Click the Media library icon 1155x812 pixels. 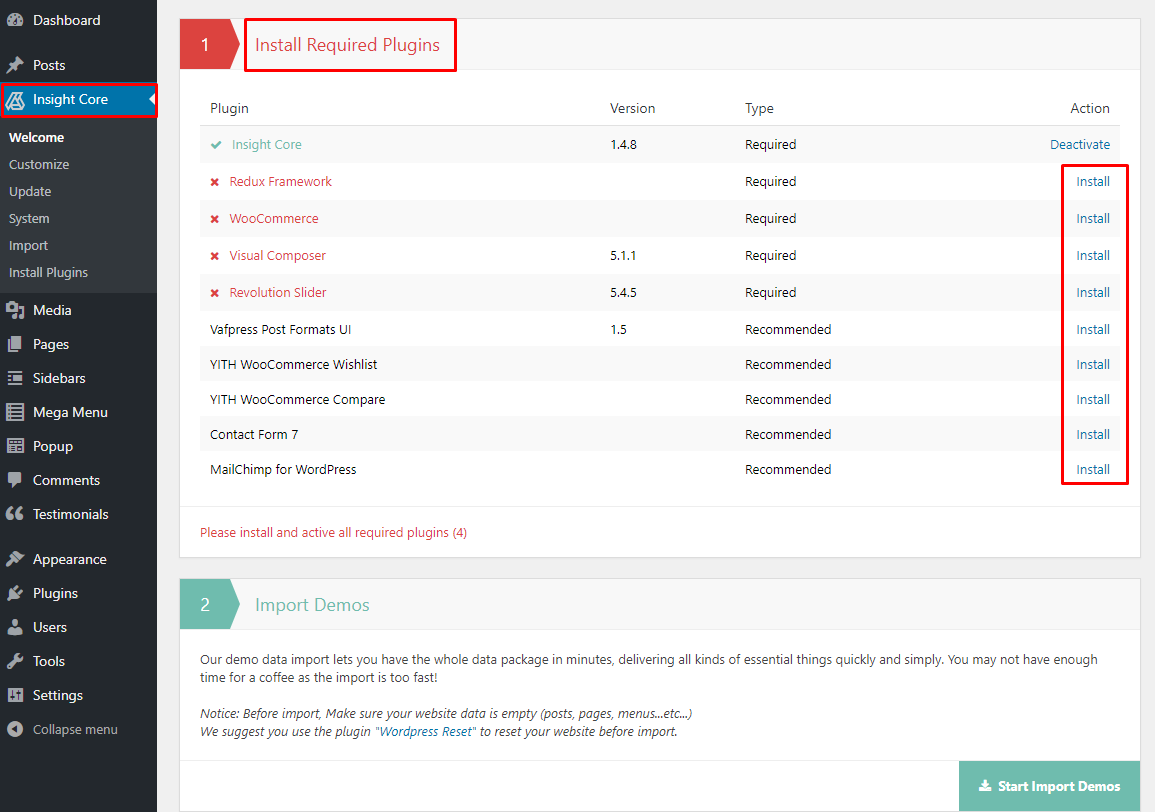click(x=18, y=310)
